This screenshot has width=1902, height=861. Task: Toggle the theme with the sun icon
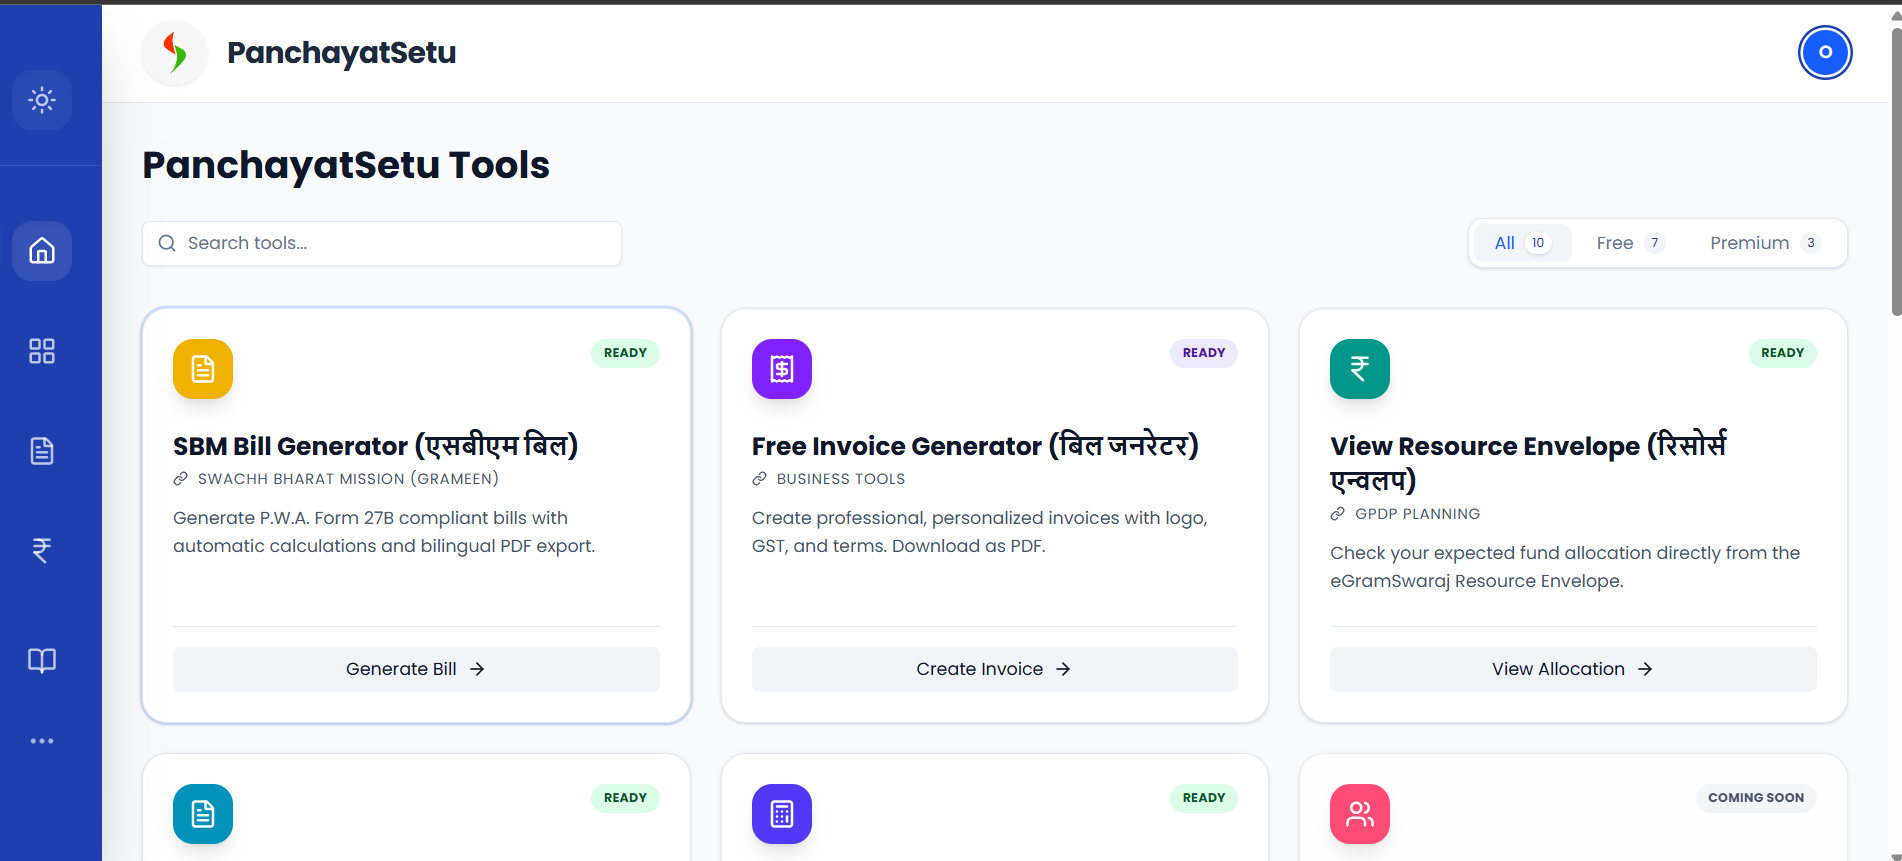pos(42,100)
